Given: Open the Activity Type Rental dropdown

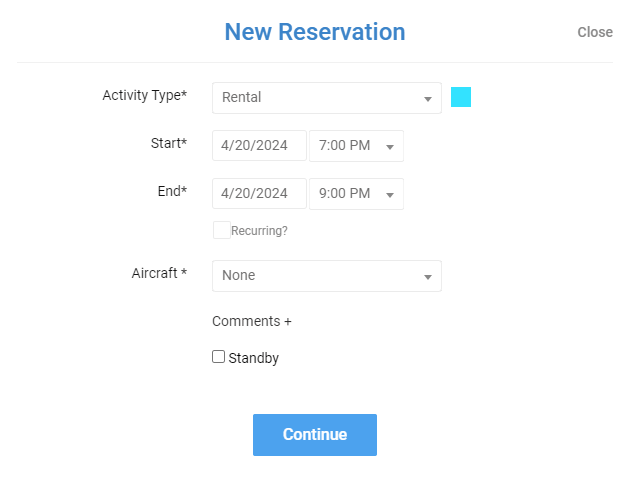Looking at the screenshot, I should tap(326, 98).
